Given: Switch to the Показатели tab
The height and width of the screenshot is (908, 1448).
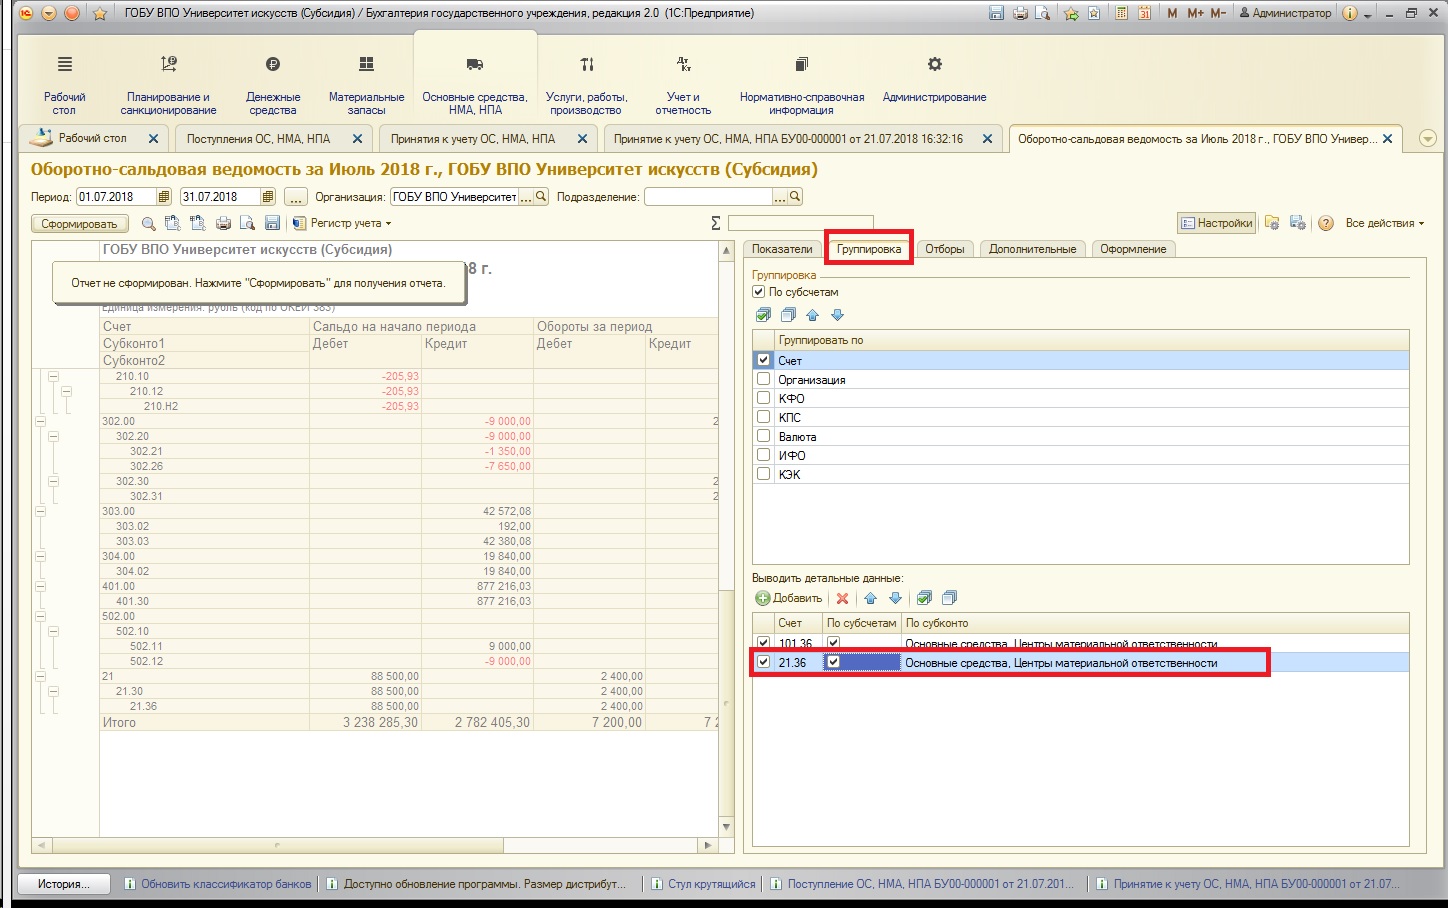Looking at the screenshot, I should tap(782, 249).
